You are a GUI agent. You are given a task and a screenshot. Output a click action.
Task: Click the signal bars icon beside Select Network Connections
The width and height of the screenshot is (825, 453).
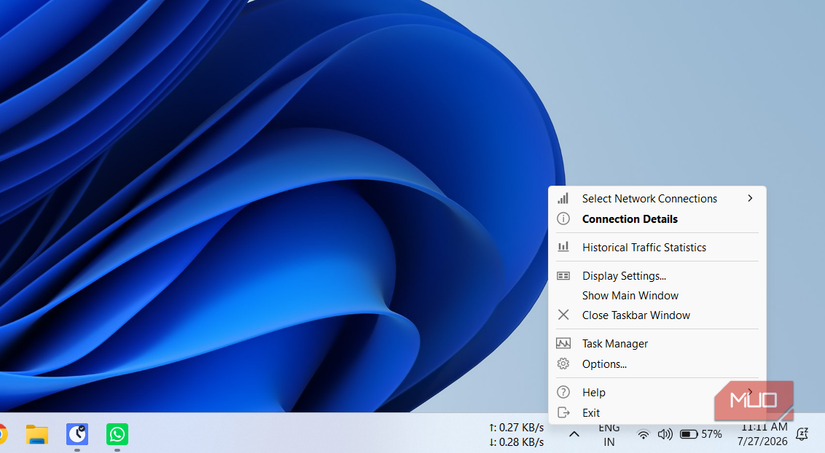point(563,198)
